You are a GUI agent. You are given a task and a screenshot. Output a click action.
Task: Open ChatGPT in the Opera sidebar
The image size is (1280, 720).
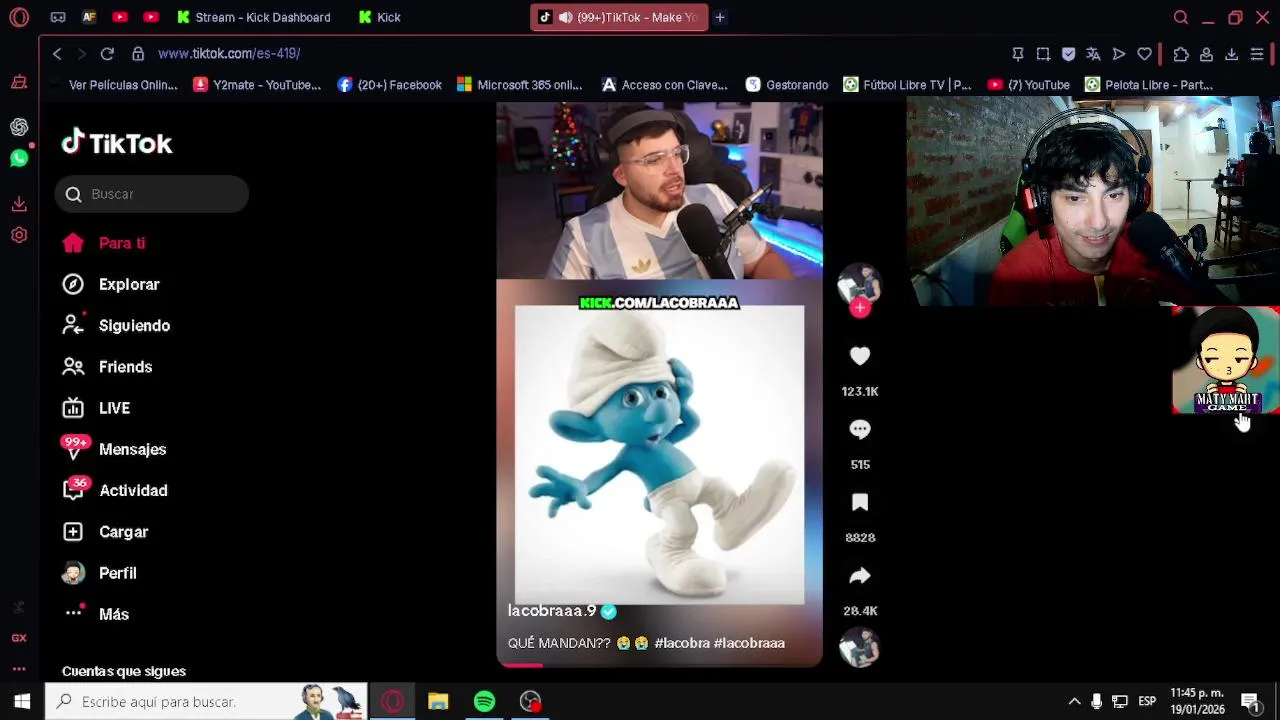[19, 127]
